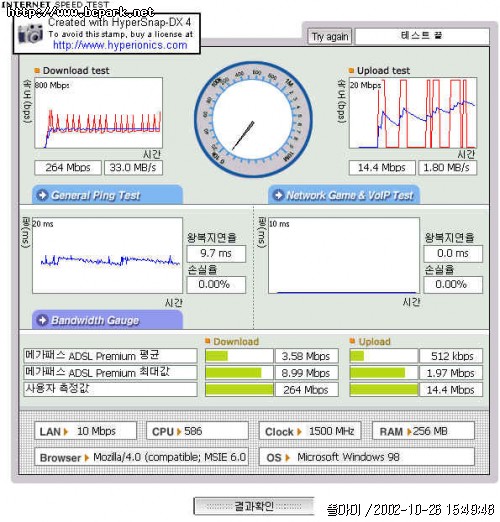Viewport: 500px width, 522px height.
Task: Click the 0.0 ms VoIP delay field
Action: (x=453, y=254)
